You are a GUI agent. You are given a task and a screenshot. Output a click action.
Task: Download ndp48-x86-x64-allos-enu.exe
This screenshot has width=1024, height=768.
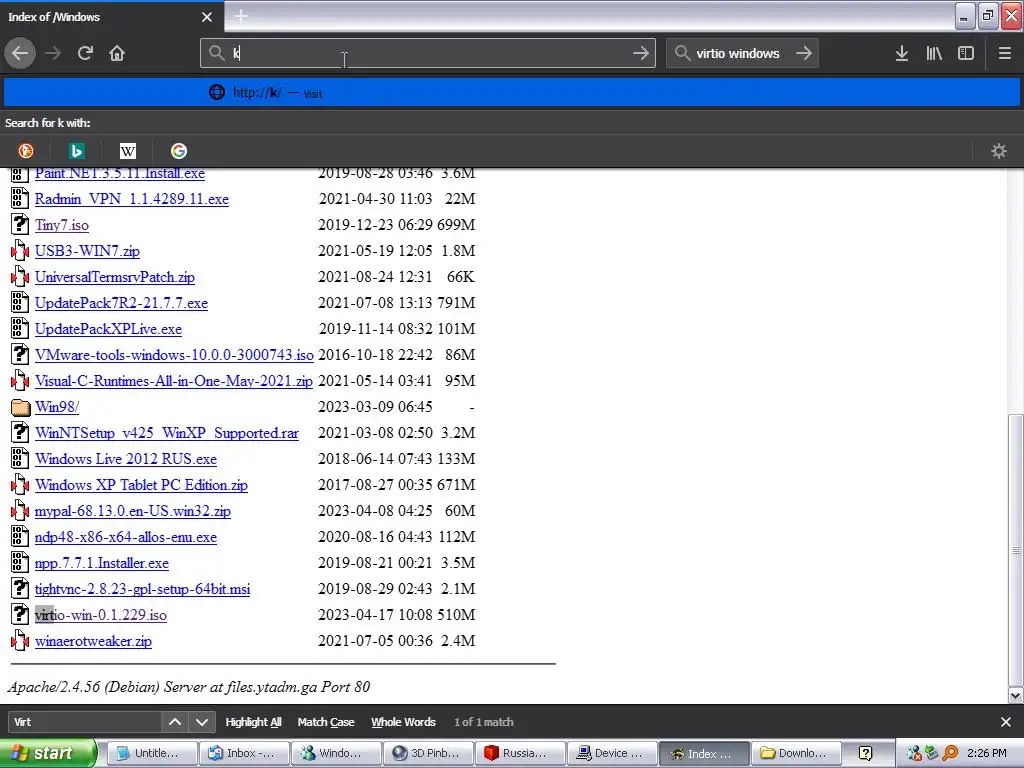pyautogui.click(x=126, y=537)
